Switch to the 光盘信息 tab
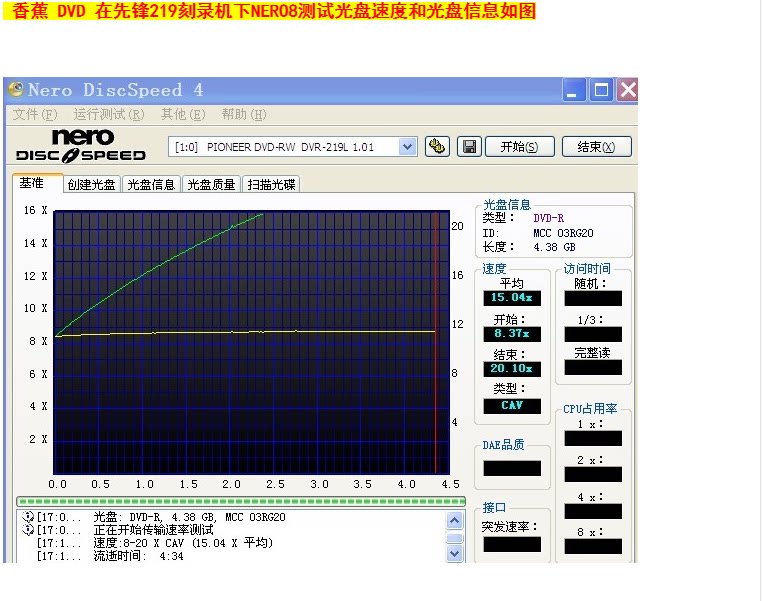 click(151, 185)
